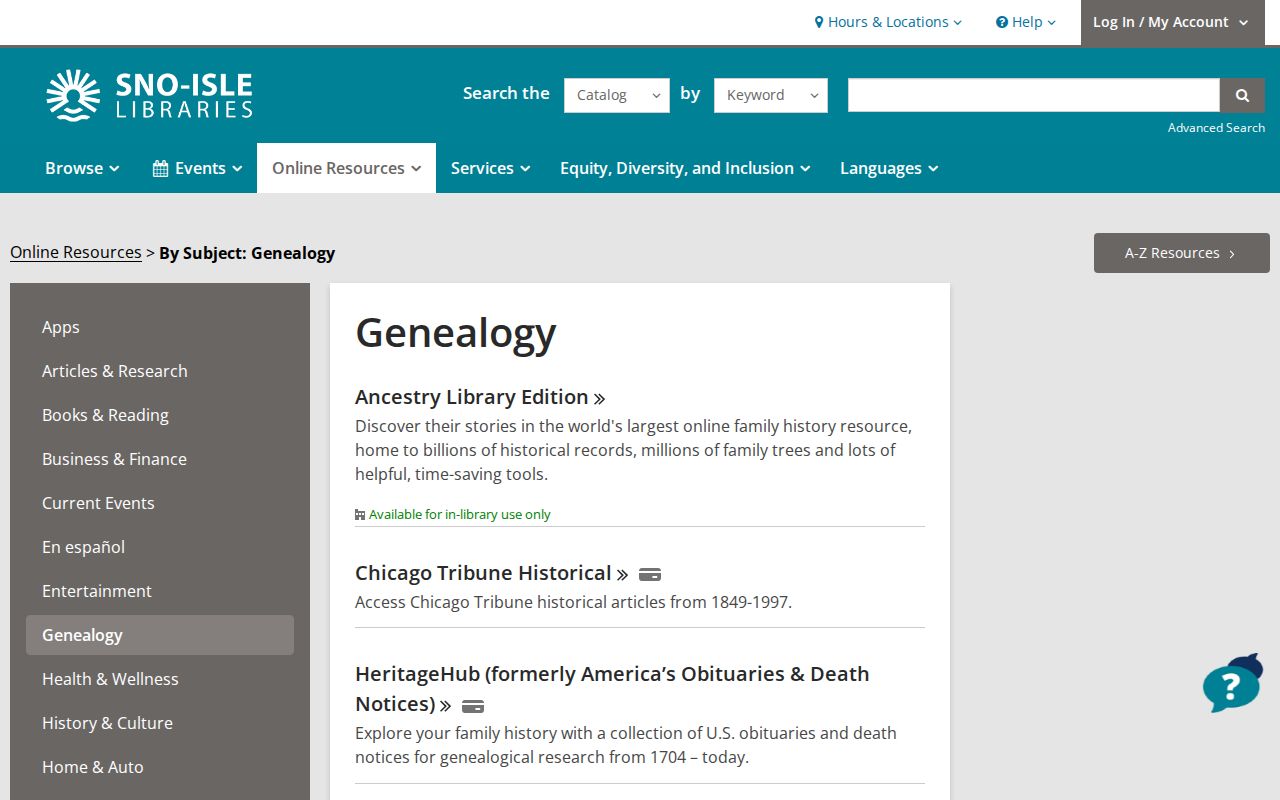Click the location pin icon by Hours
The width and height of the screenshot is (1280, 800).
click(819, 22)
